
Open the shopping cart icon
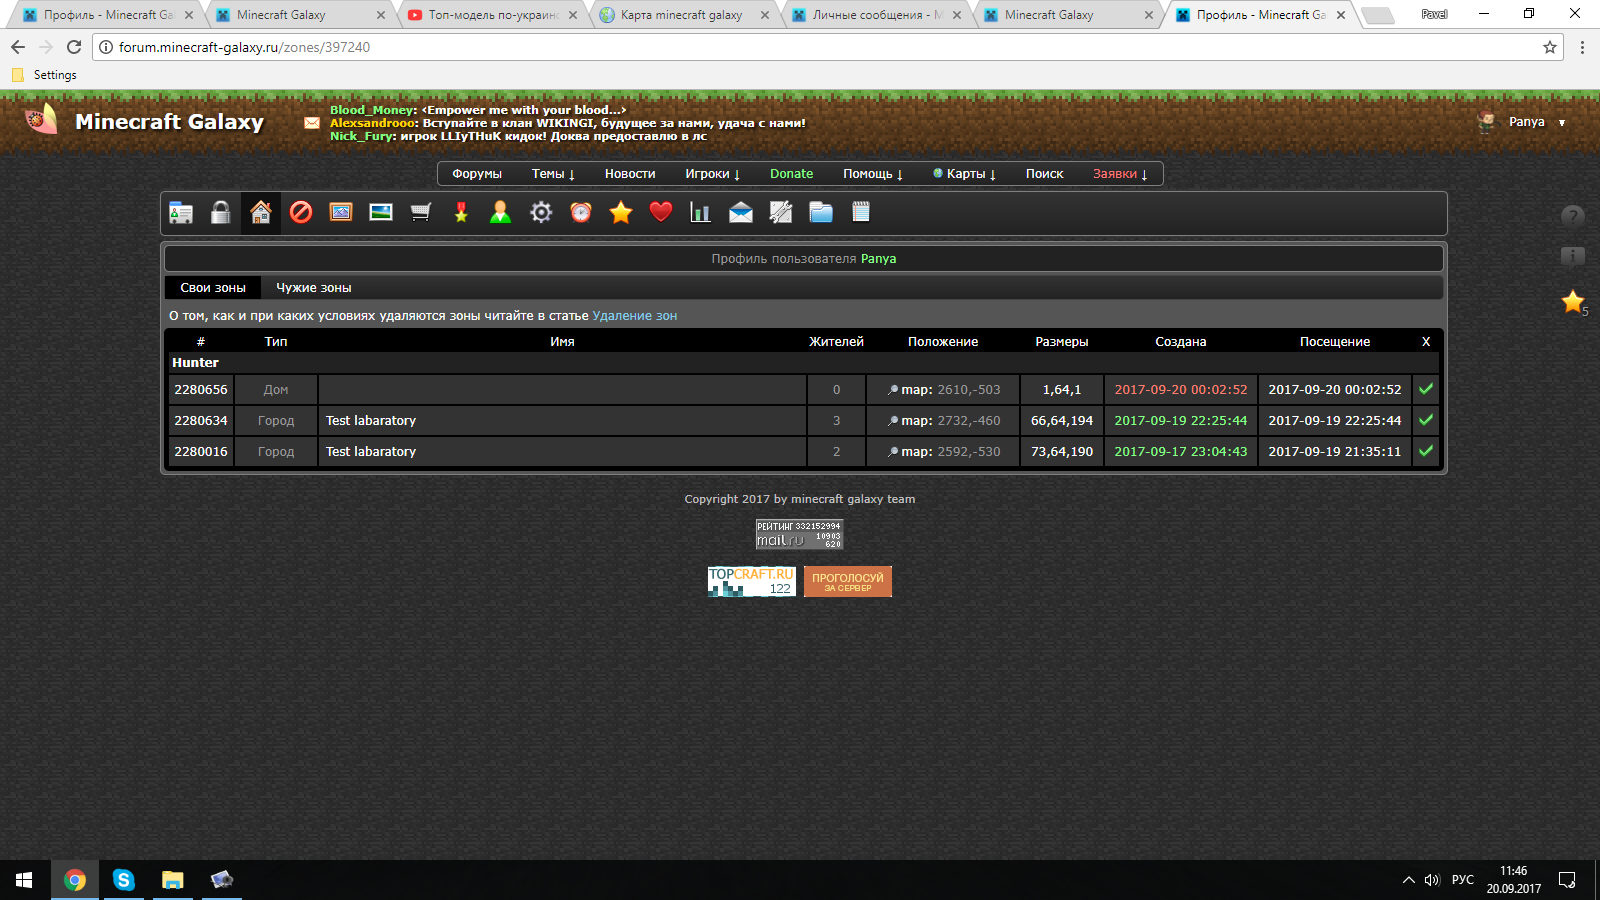click(421, 212)
